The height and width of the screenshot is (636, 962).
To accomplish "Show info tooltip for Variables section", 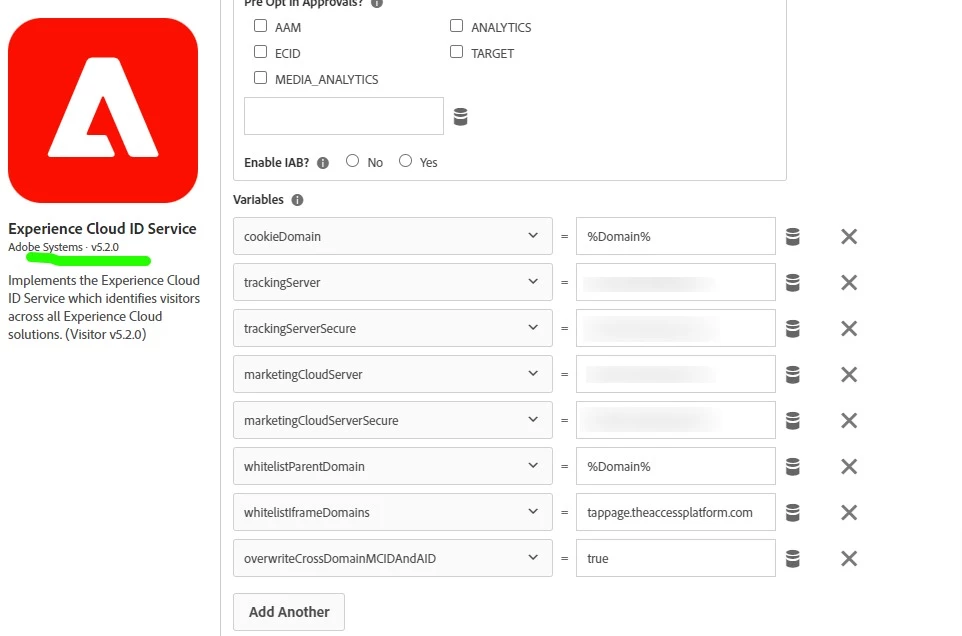I will [x=298, y=200].
